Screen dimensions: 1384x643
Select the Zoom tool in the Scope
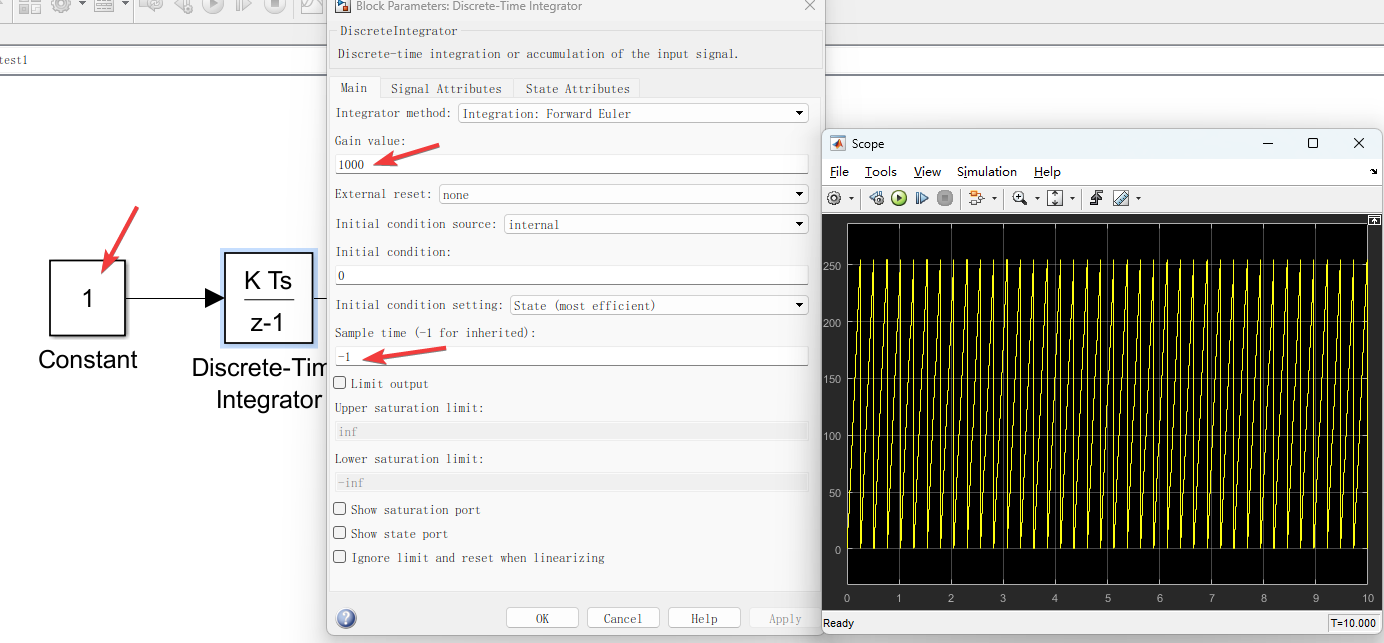[x=1020, y=198]
